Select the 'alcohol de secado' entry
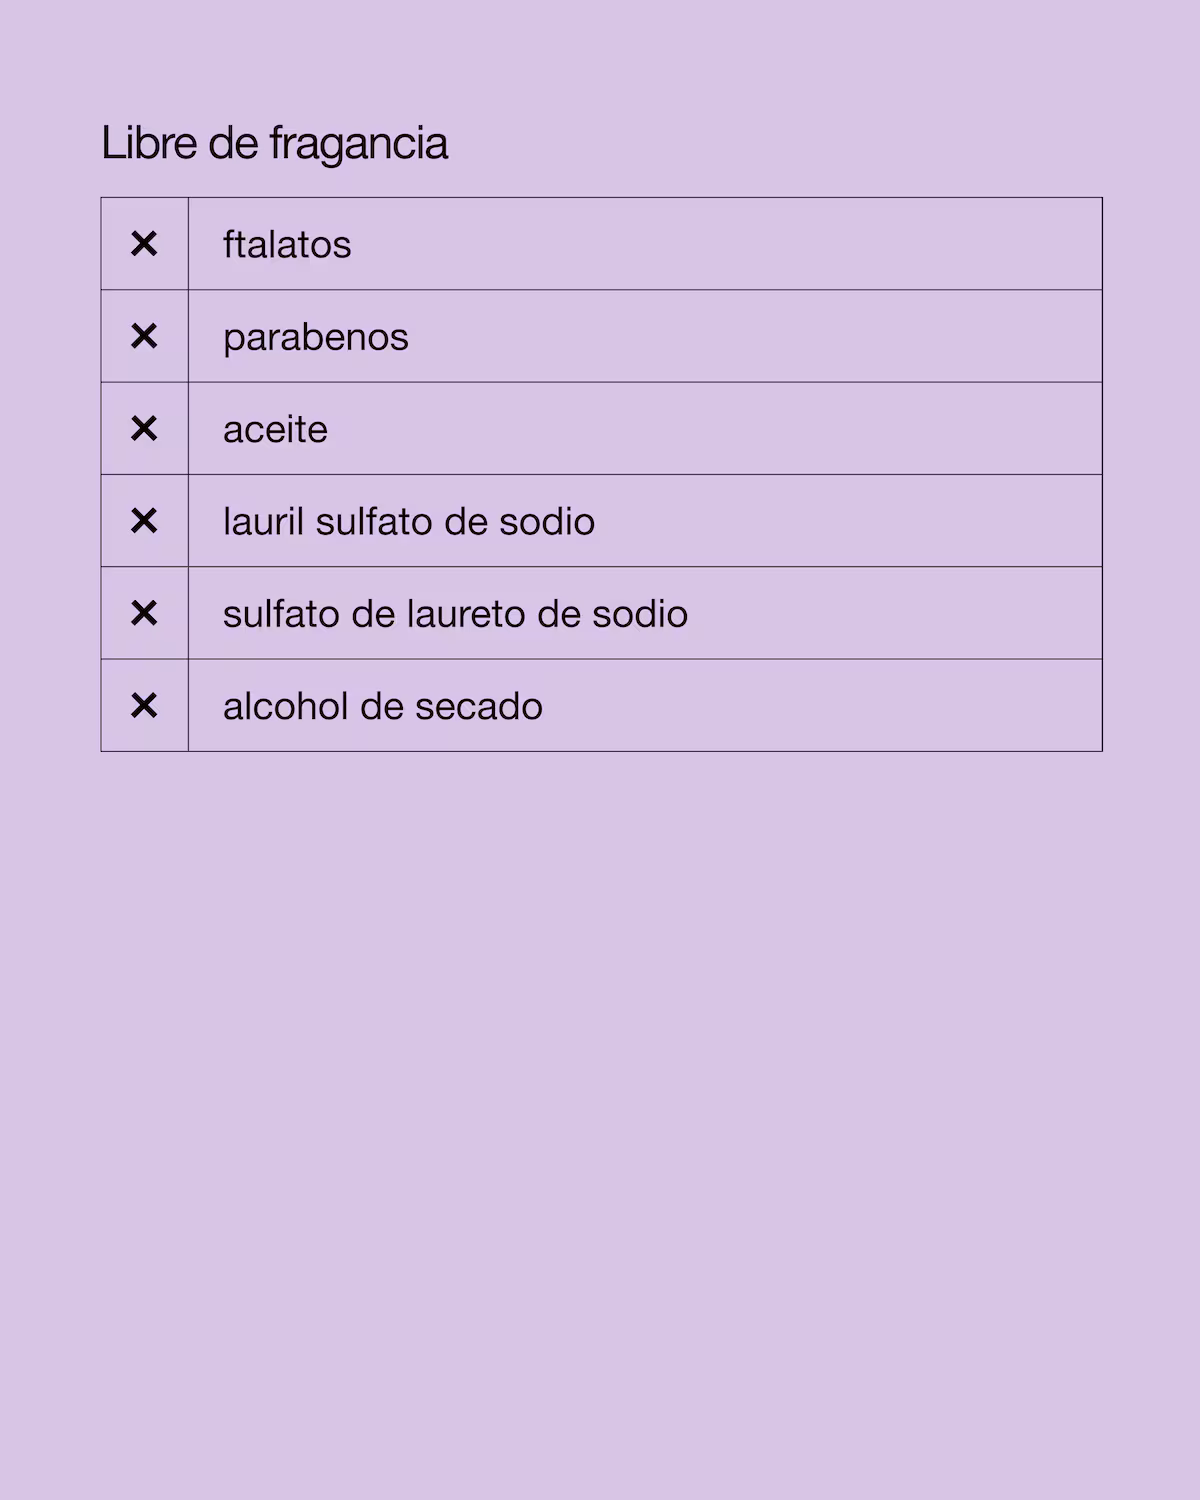This screenshot has height=1500, width=1200. pos(382,707)
